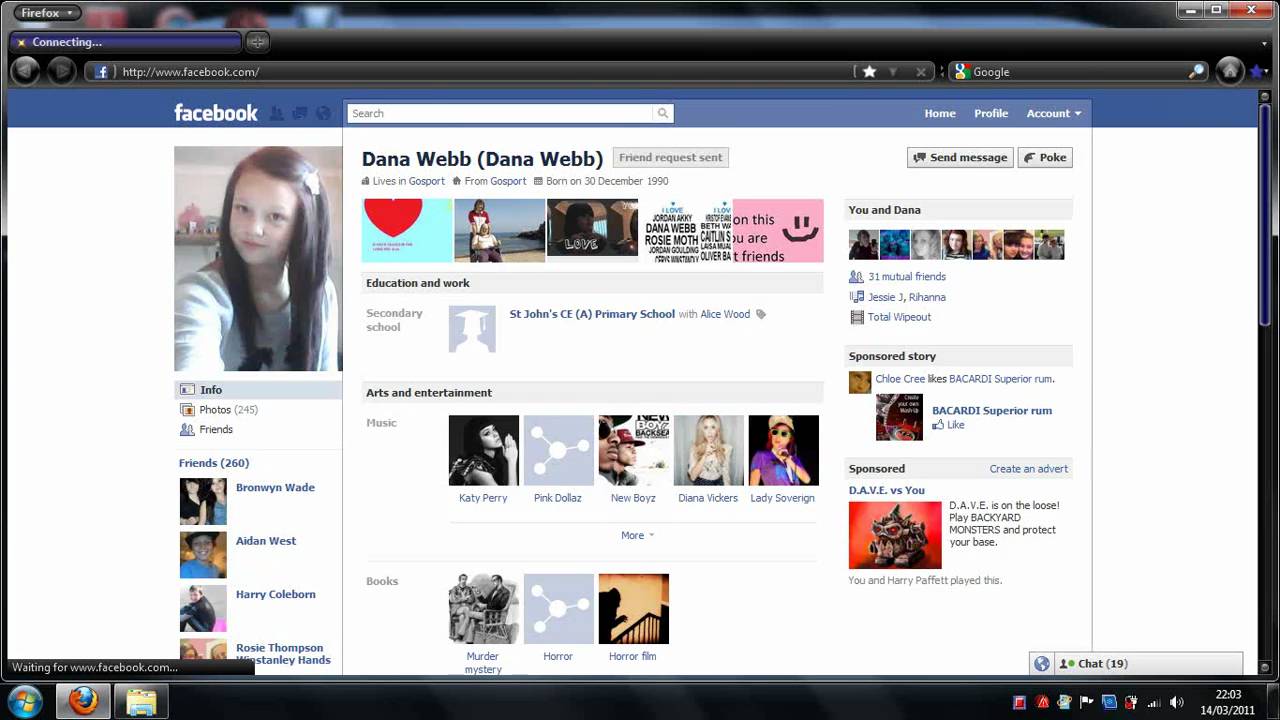Click the Facebook search input field
Viewport: 1280px width, 720px height.
500,113
